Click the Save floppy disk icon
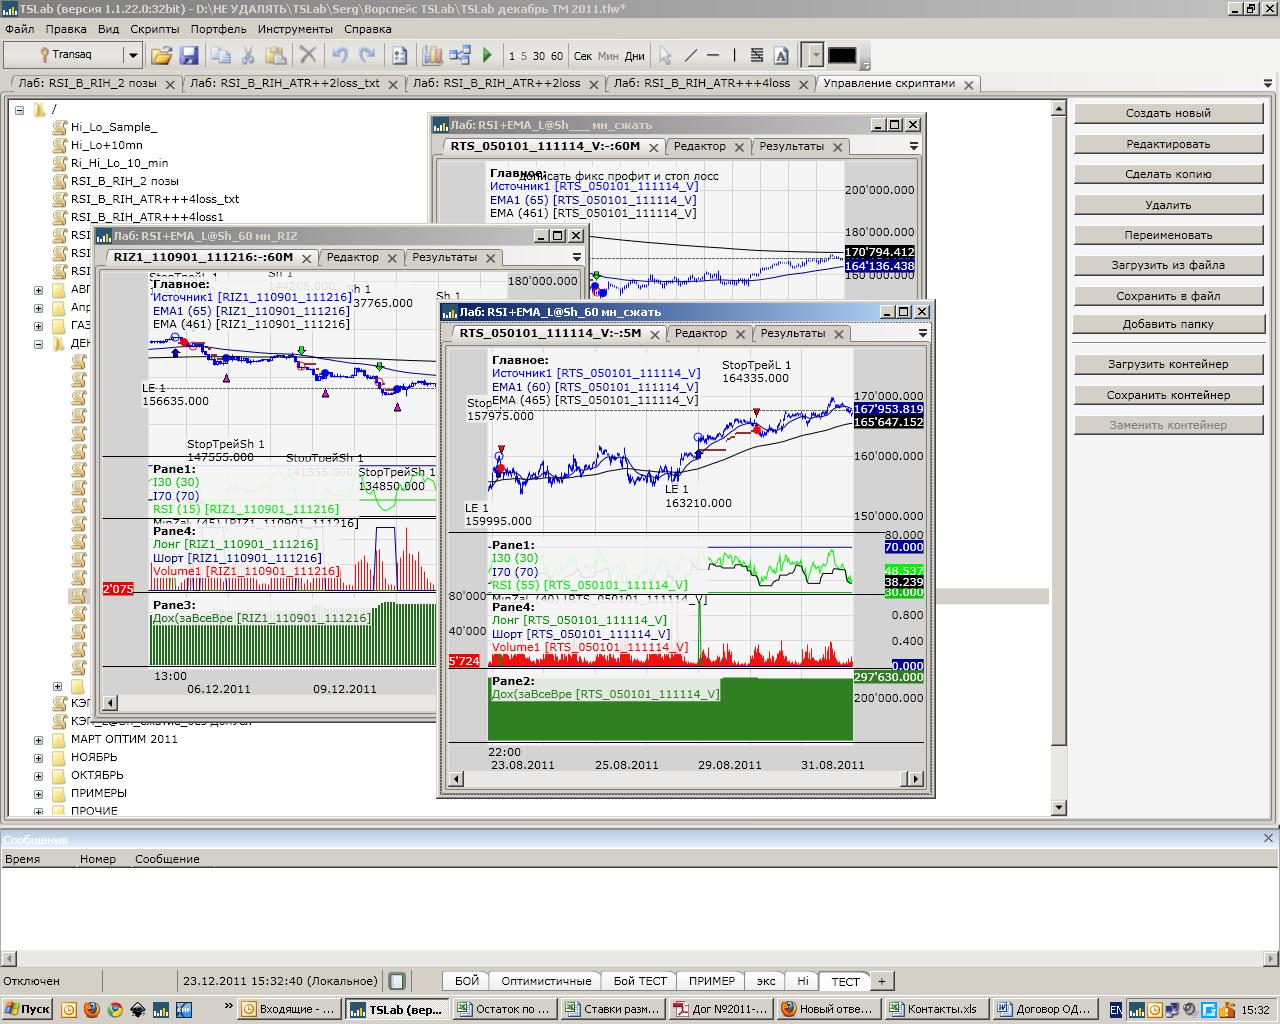This screenshot has width=1280, height=1024. click(189, 56)
